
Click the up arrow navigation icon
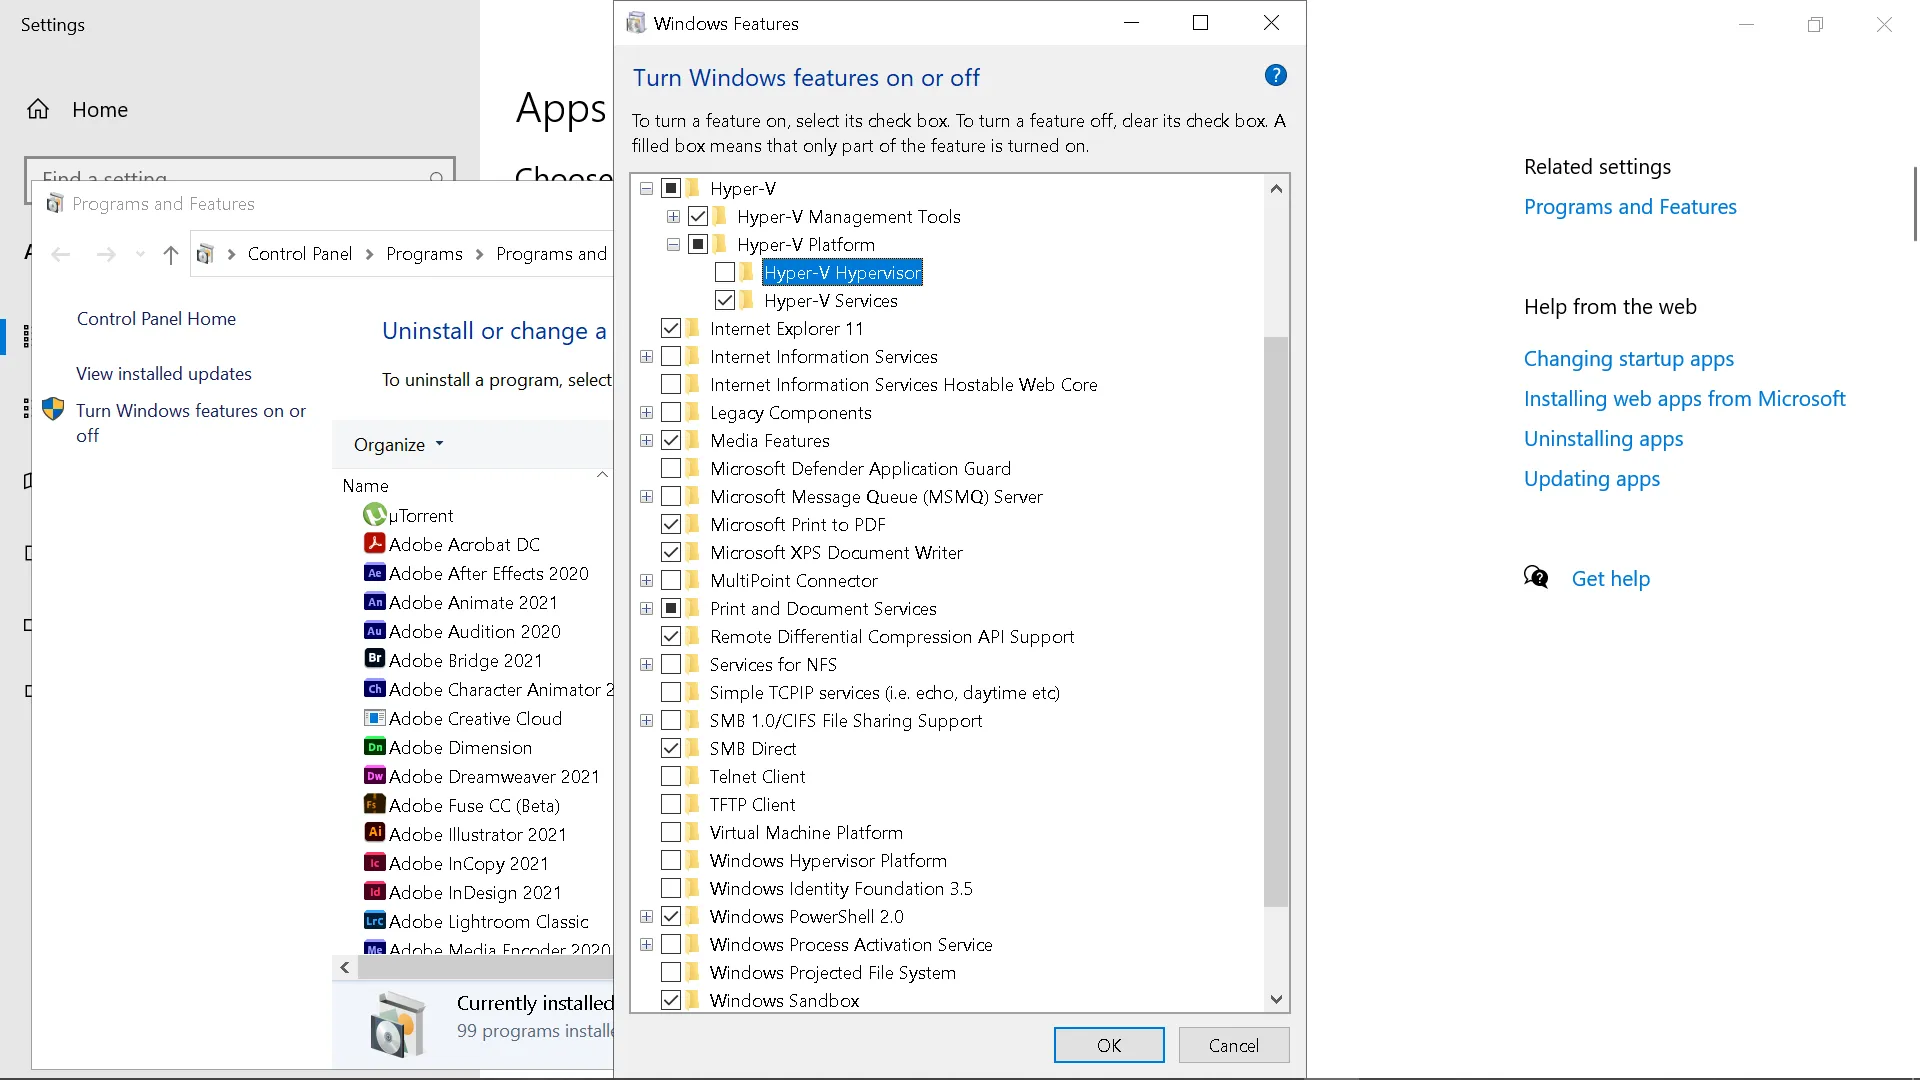(170, 255)
